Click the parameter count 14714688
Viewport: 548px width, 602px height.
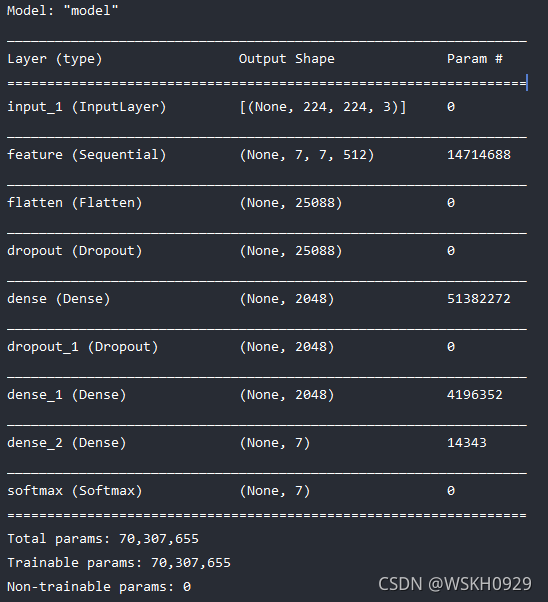coord(479,155)
